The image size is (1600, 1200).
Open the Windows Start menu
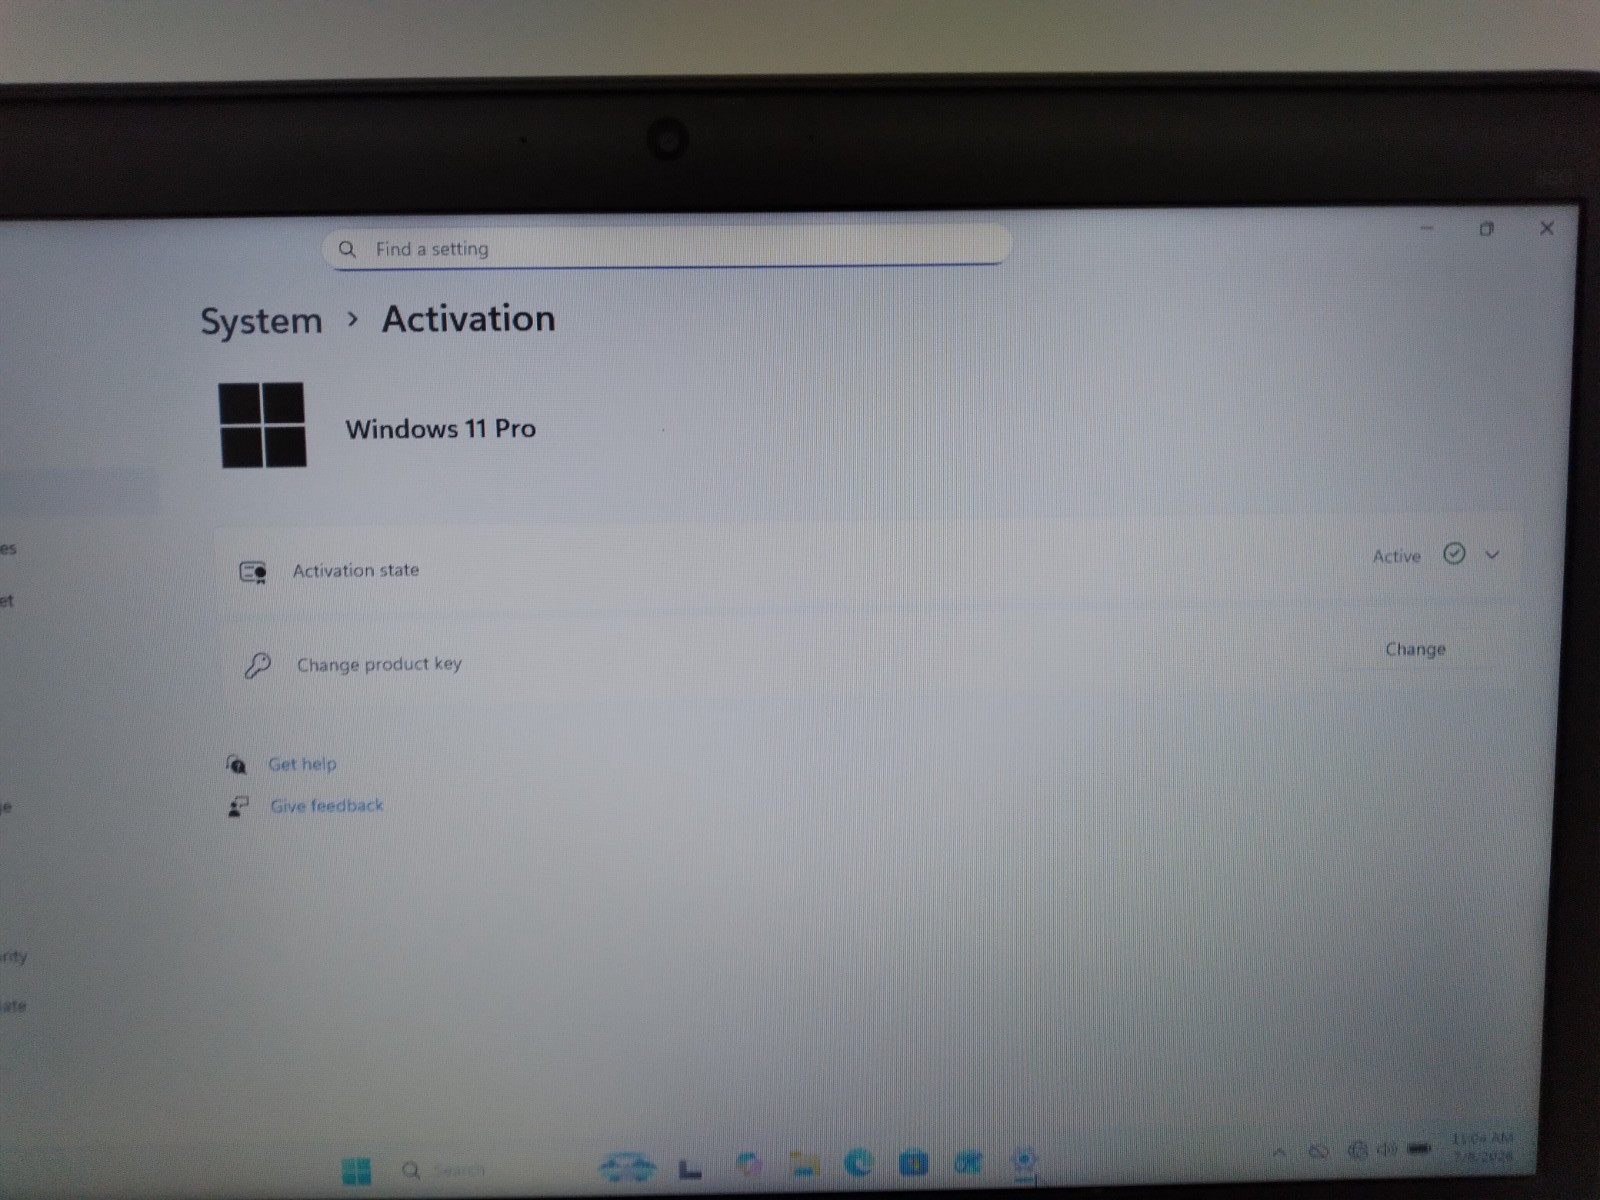click(356, 1171)
